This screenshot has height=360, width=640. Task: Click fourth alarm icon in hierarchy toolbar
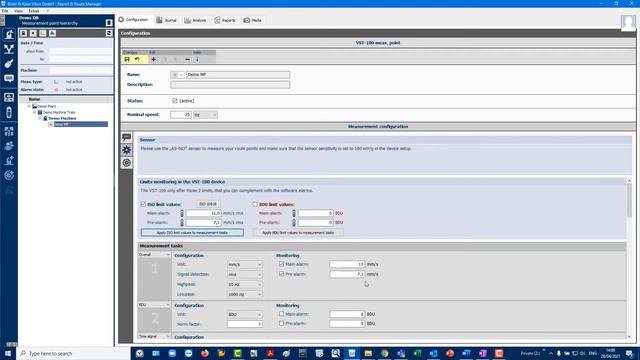pyautogui.click(x=53, y=33)
